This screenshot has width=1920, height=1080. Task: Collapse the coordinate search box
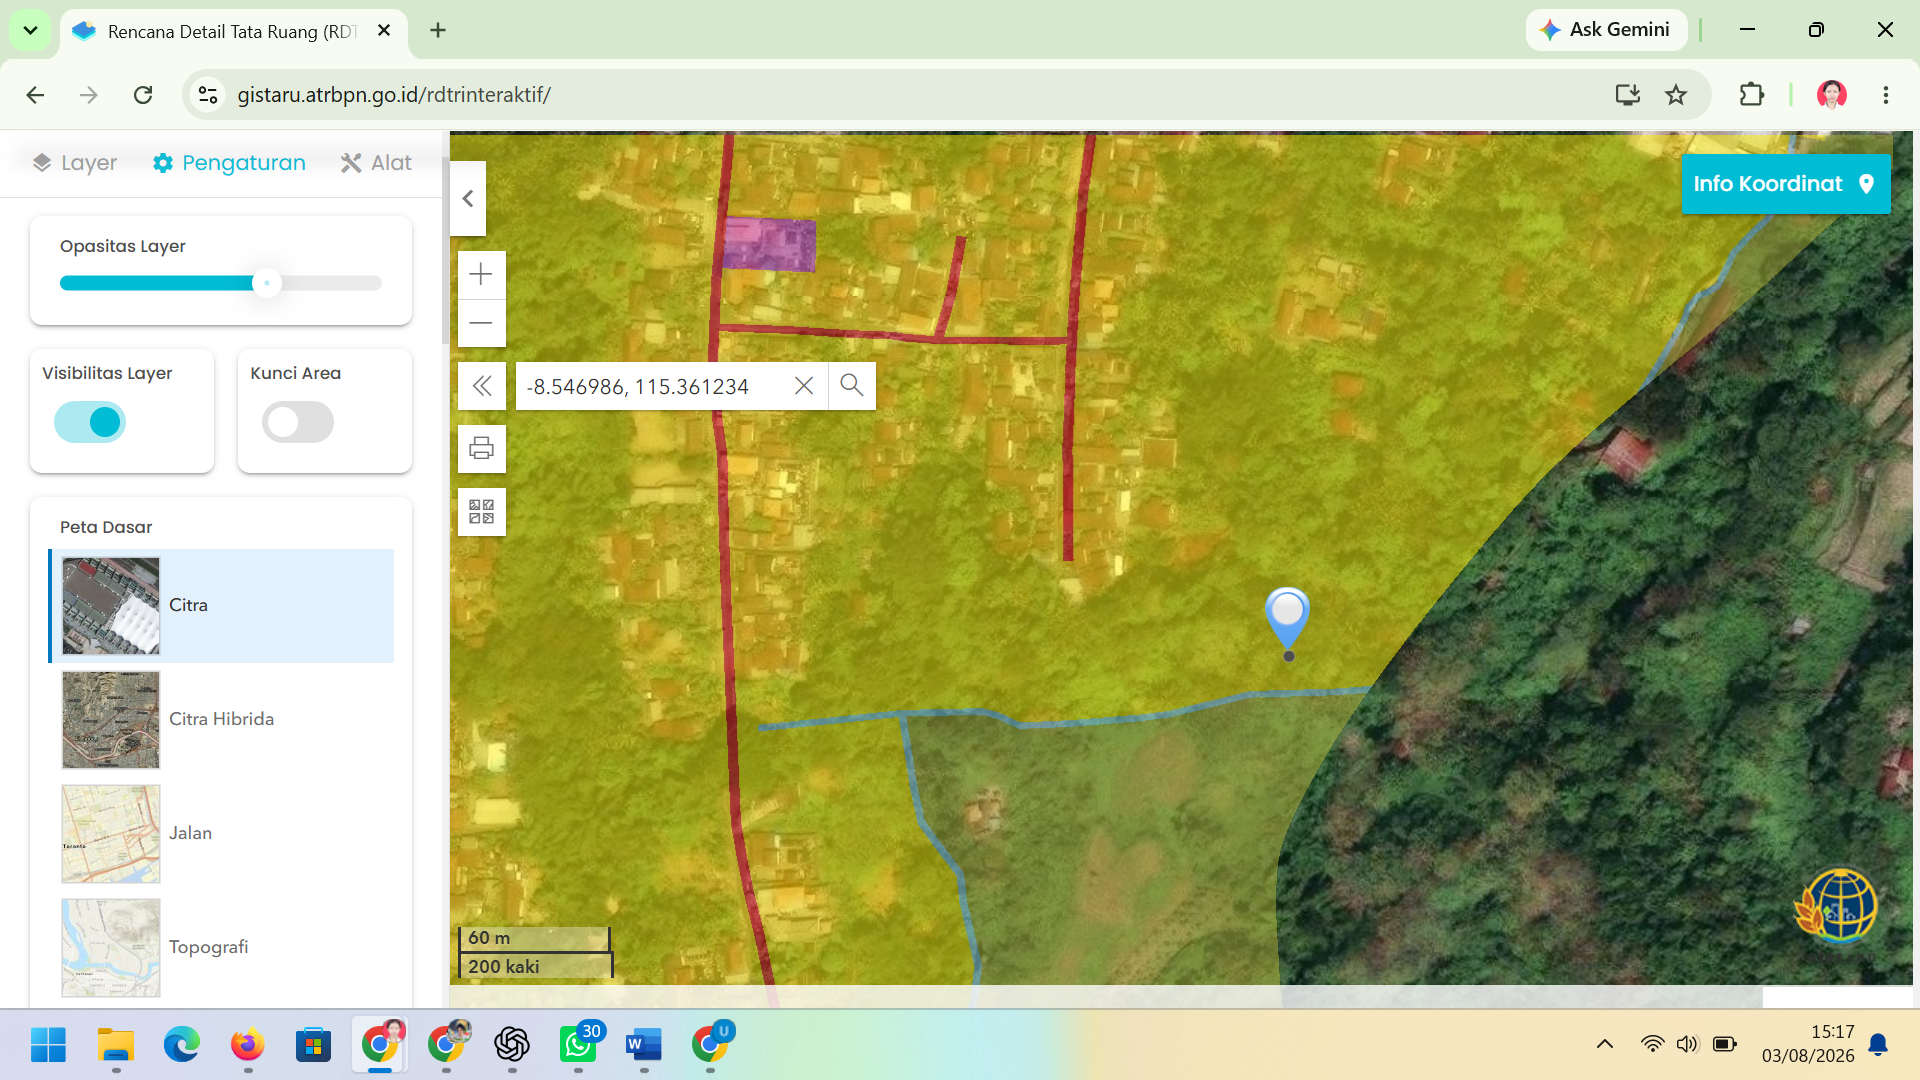[x=482, y=386]
